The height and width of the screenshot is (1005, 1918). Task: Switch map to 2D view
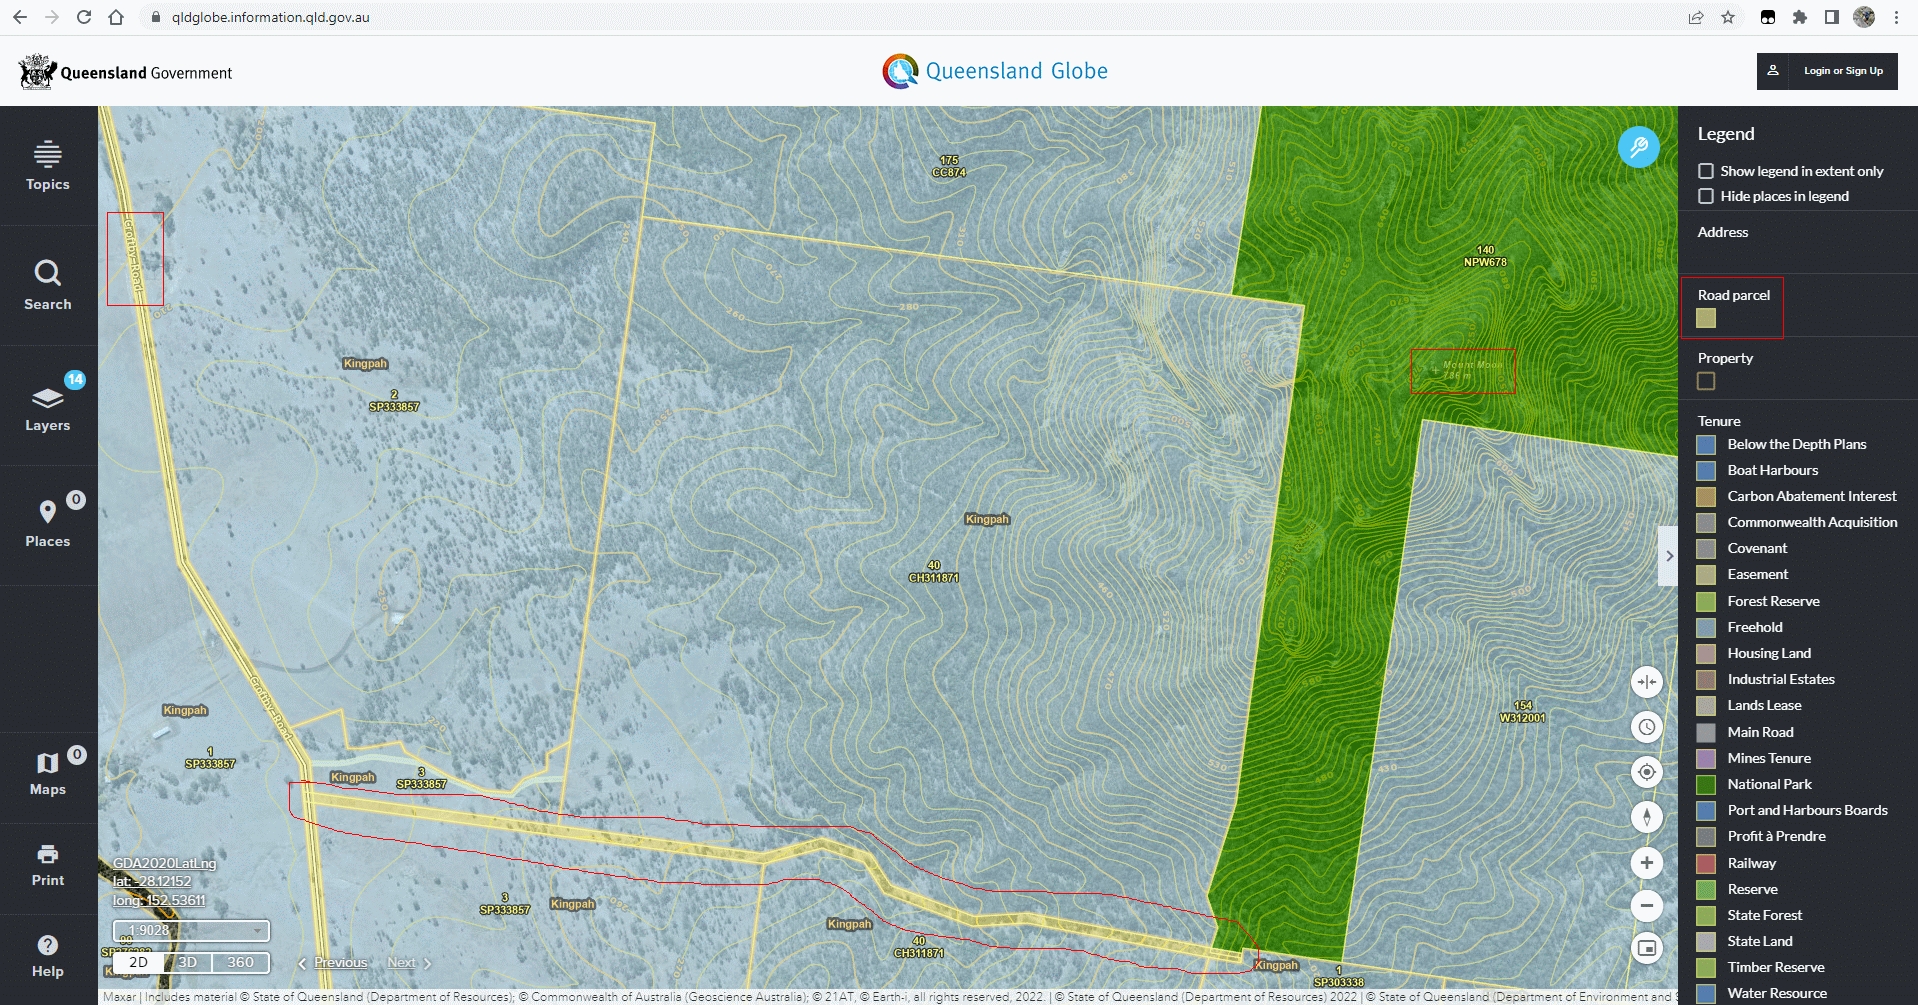139,962
